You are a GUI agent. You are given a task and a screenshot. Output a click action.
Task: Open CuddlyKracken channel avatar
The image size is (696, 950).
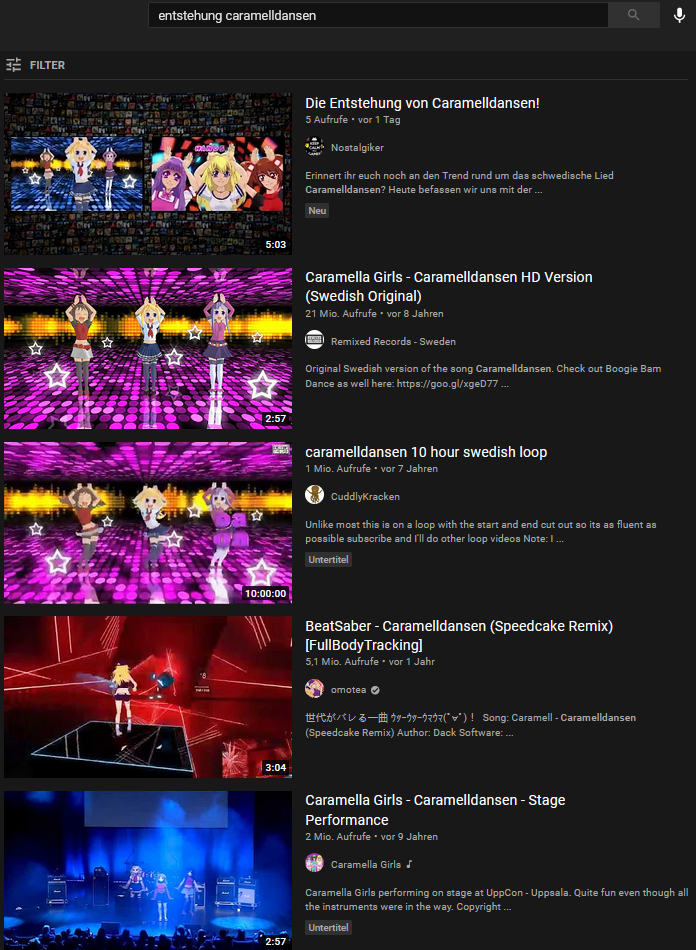point(314,496)
